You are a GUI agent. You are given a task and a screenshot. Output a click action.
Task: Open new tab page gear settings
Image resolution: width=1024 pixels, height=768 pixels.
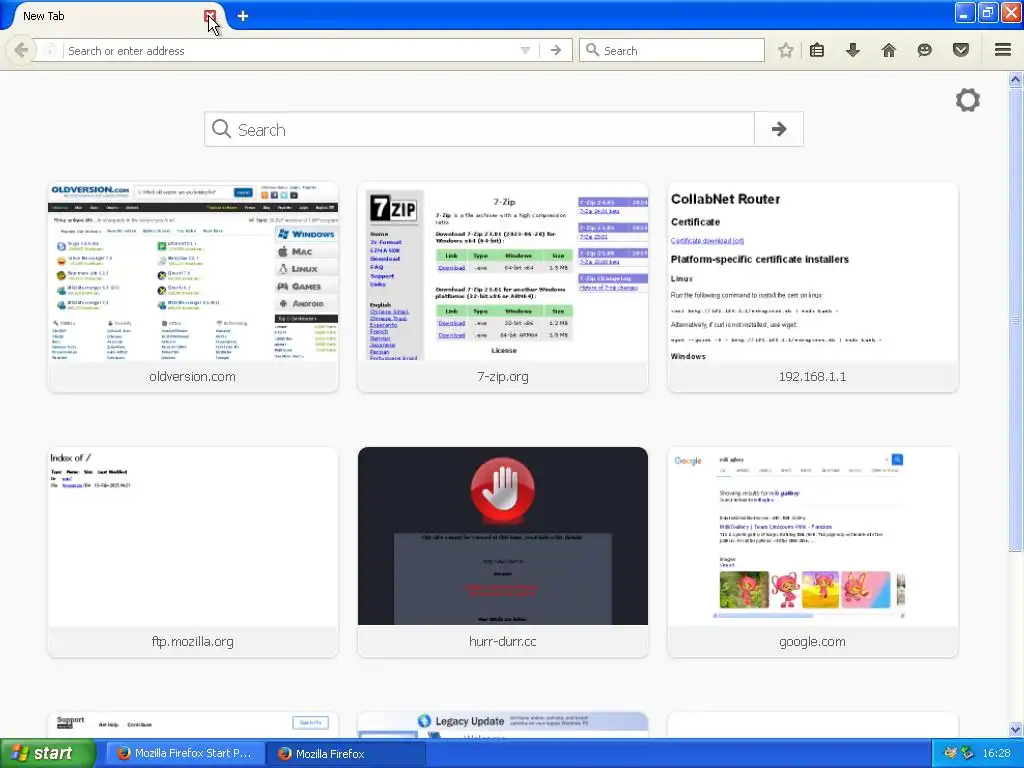click(968, 100)
